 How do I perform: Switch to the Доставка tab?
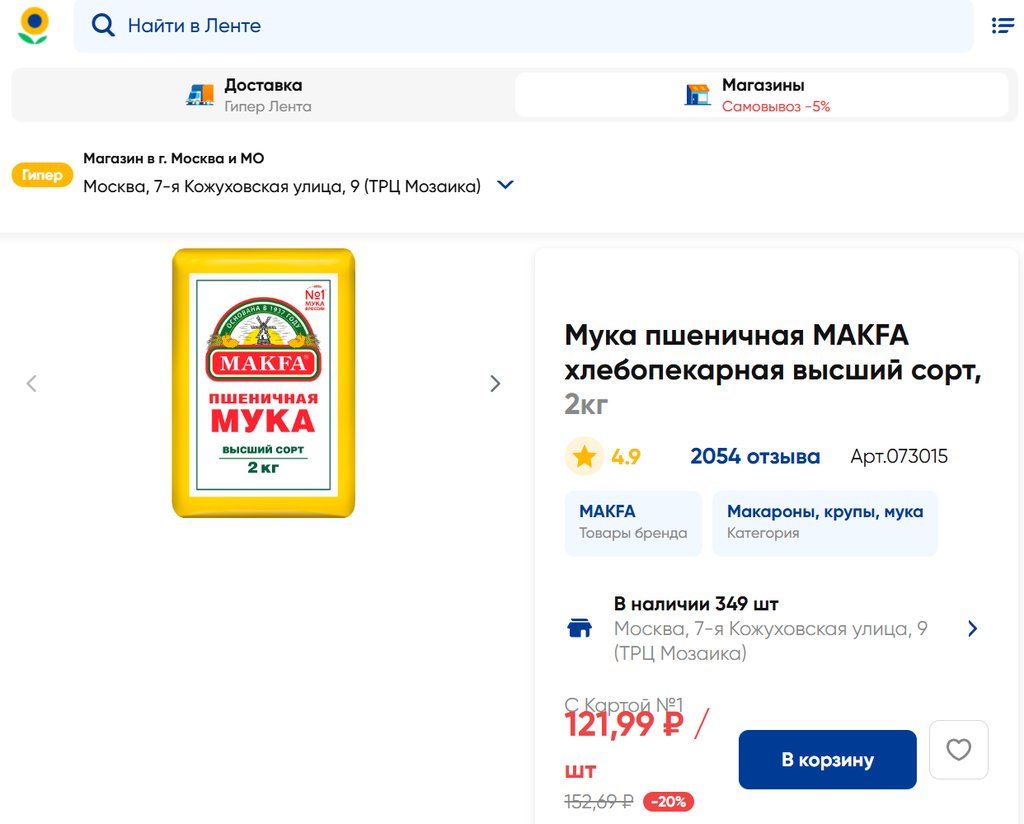coord(262,95)
